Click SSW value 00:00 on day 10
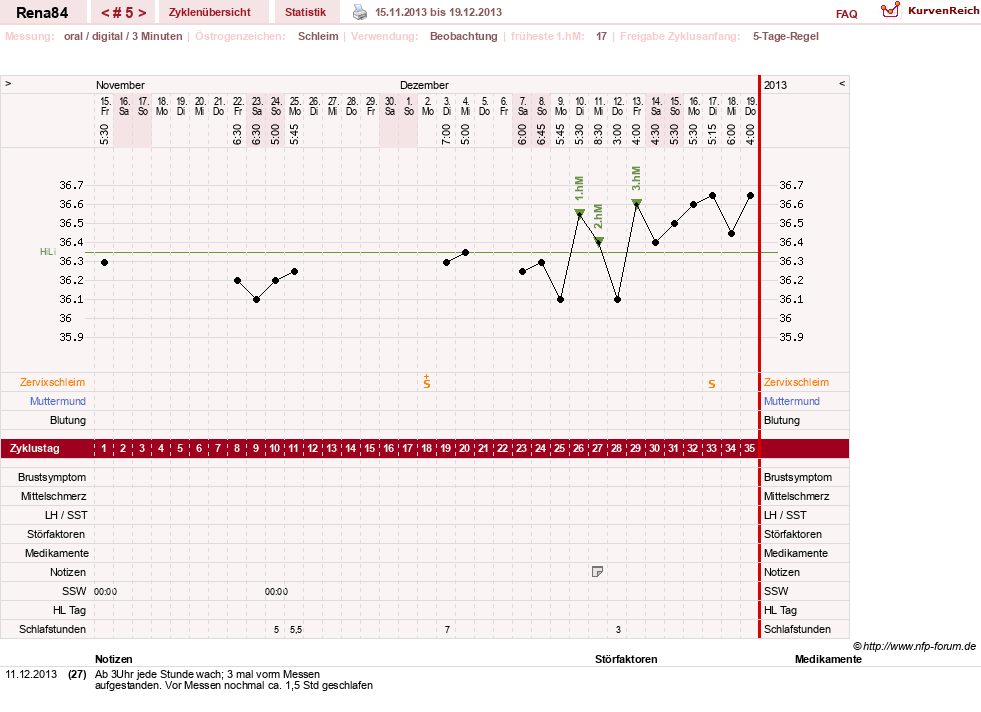981x712 pixels. point(276,591)
